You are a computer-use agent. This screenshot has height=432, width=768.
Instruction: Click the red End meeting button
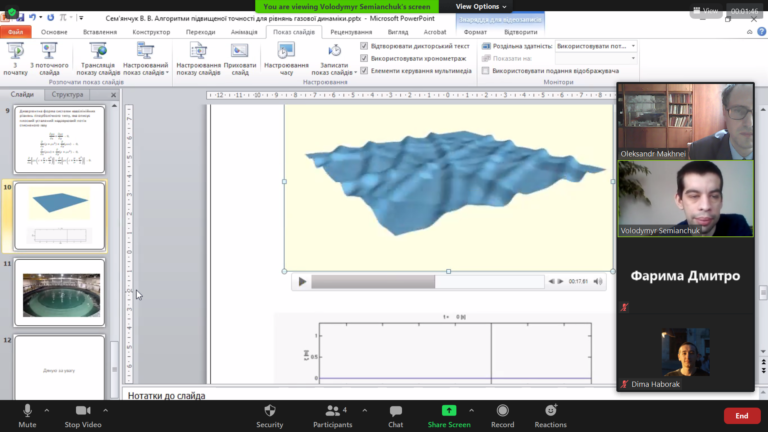[x=742, y=416]
